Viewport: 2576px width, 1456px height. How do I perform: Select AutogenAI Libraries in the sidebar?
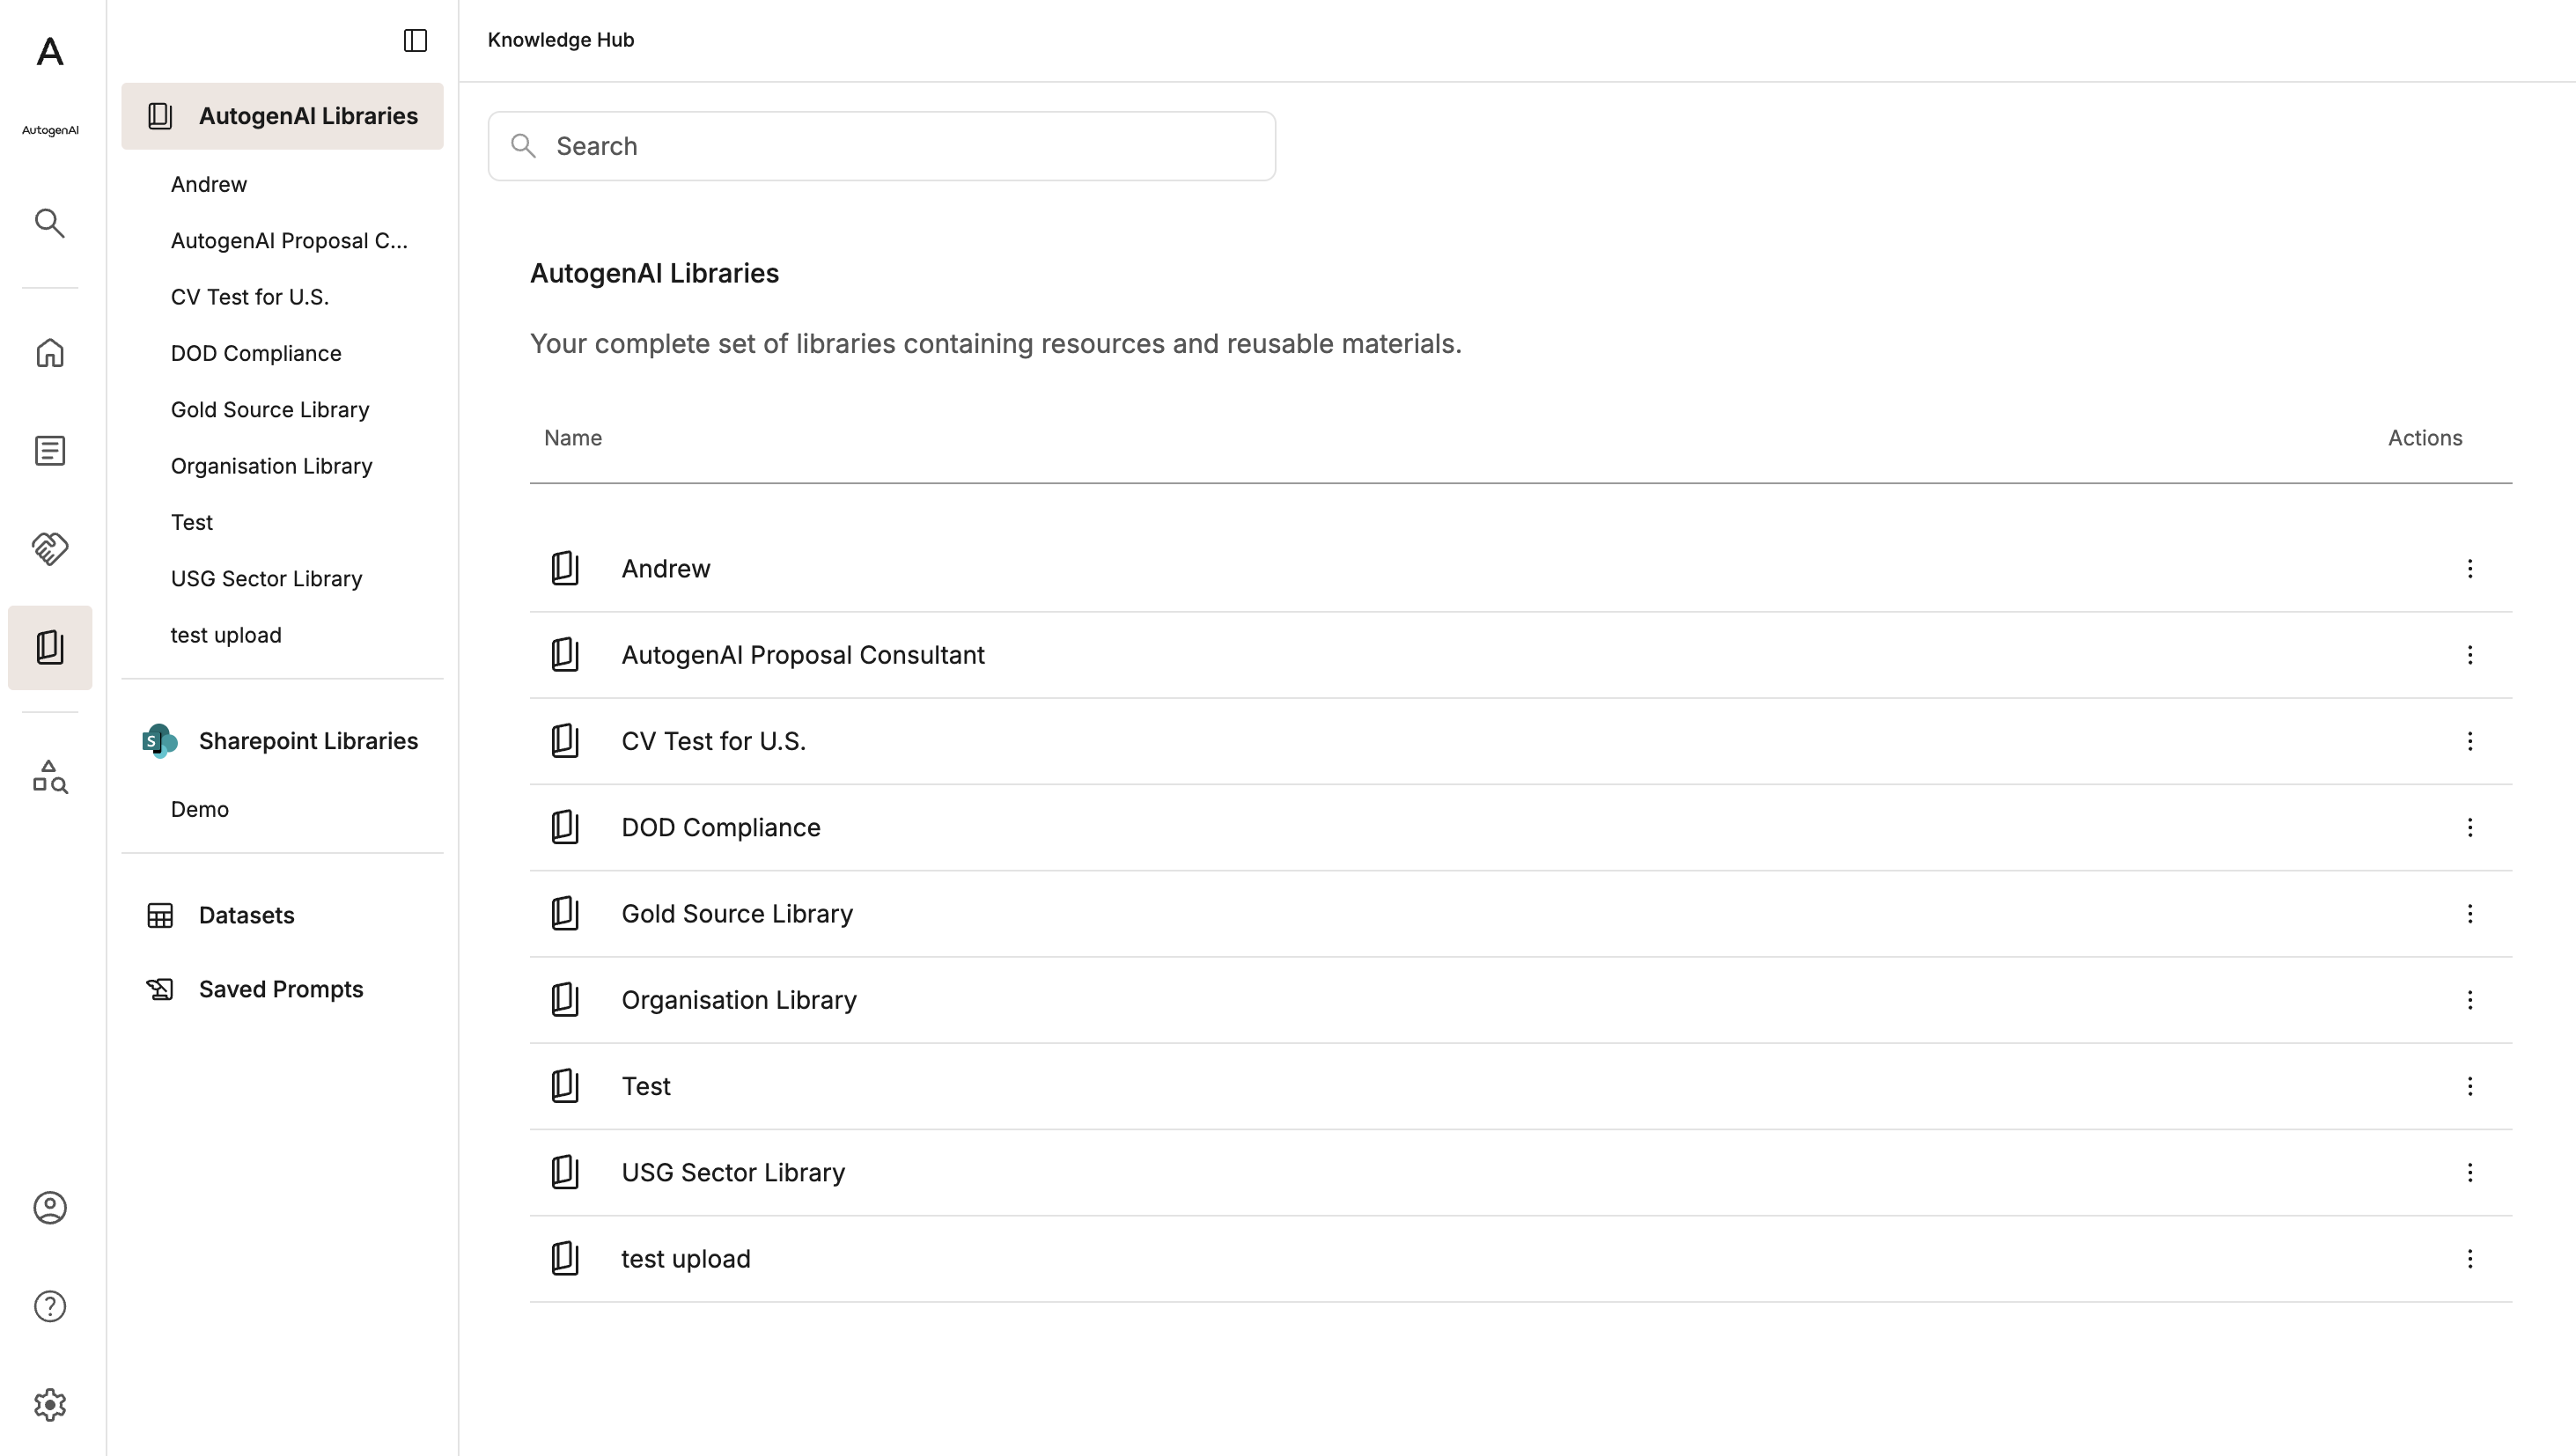coord(282,116)
